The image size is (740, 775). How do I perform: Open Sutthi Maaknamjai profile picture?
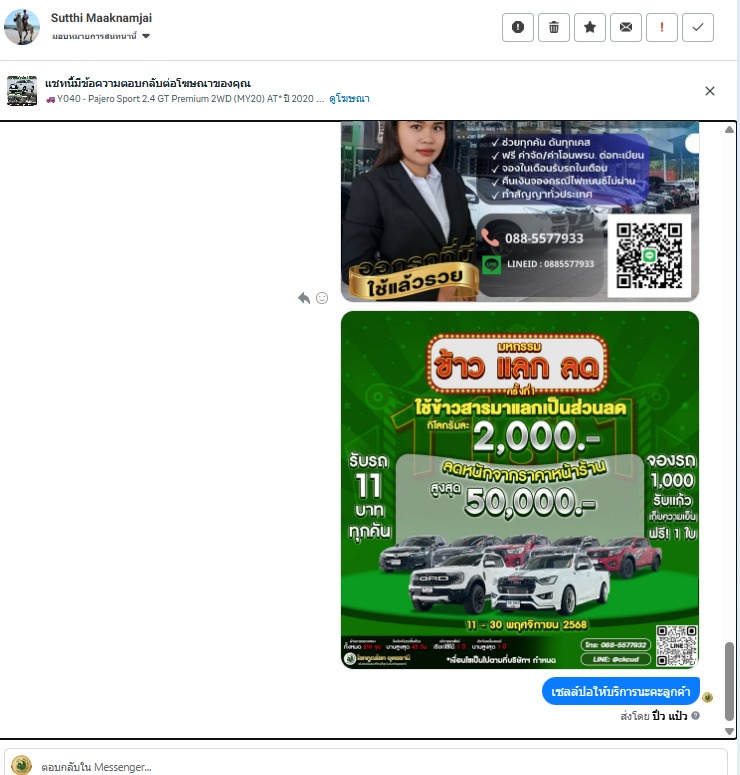[22, 27]
